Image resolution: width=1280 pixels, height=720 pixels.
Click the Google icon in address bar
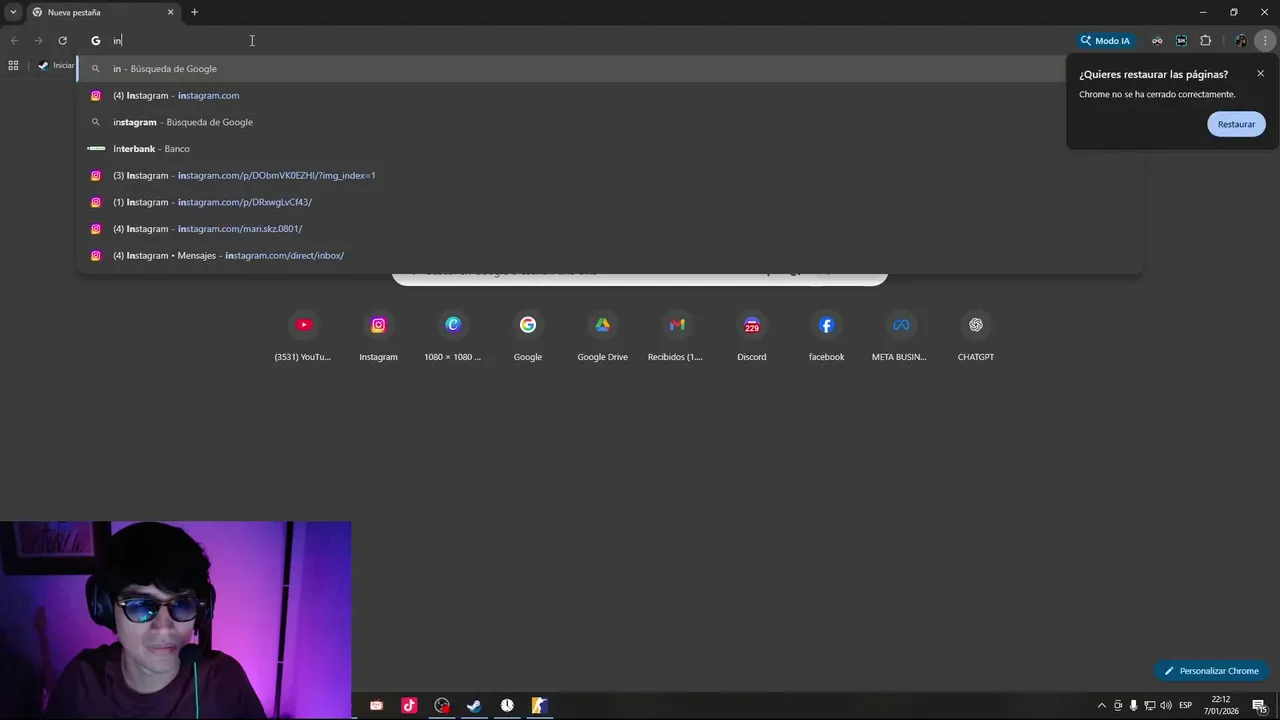pyautogui.click(x=96, y=41)
